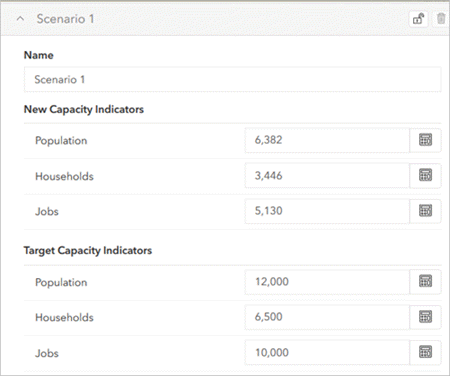The height and width of the screenshot is (376, 450).
Task: Click Households label under Target Capacity Indicators
Action: coord(64,318)
